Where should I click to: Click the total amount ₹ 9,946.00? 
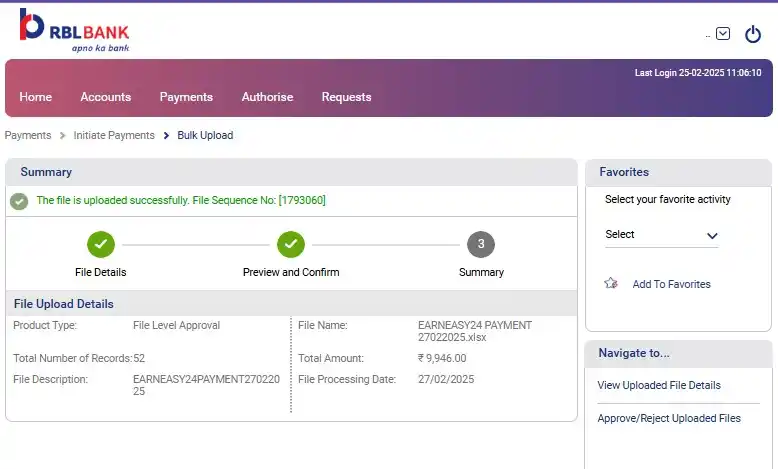[442, 358]
